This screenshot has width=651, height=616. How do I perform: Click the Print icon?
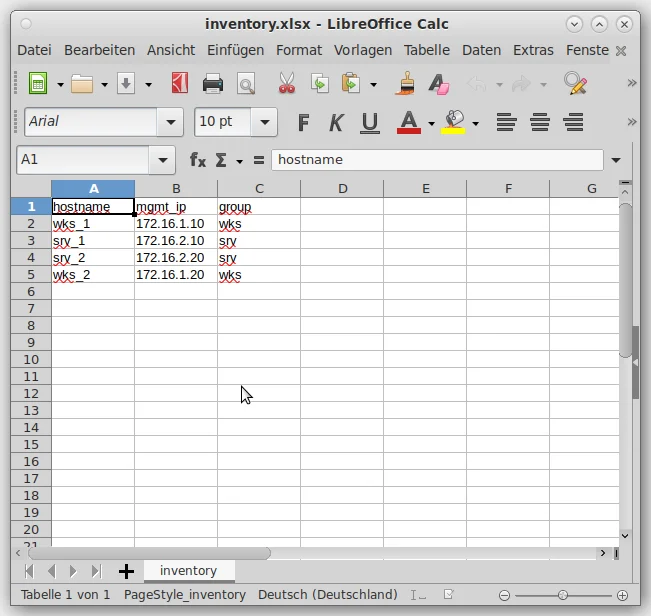[x=213, y=83]
